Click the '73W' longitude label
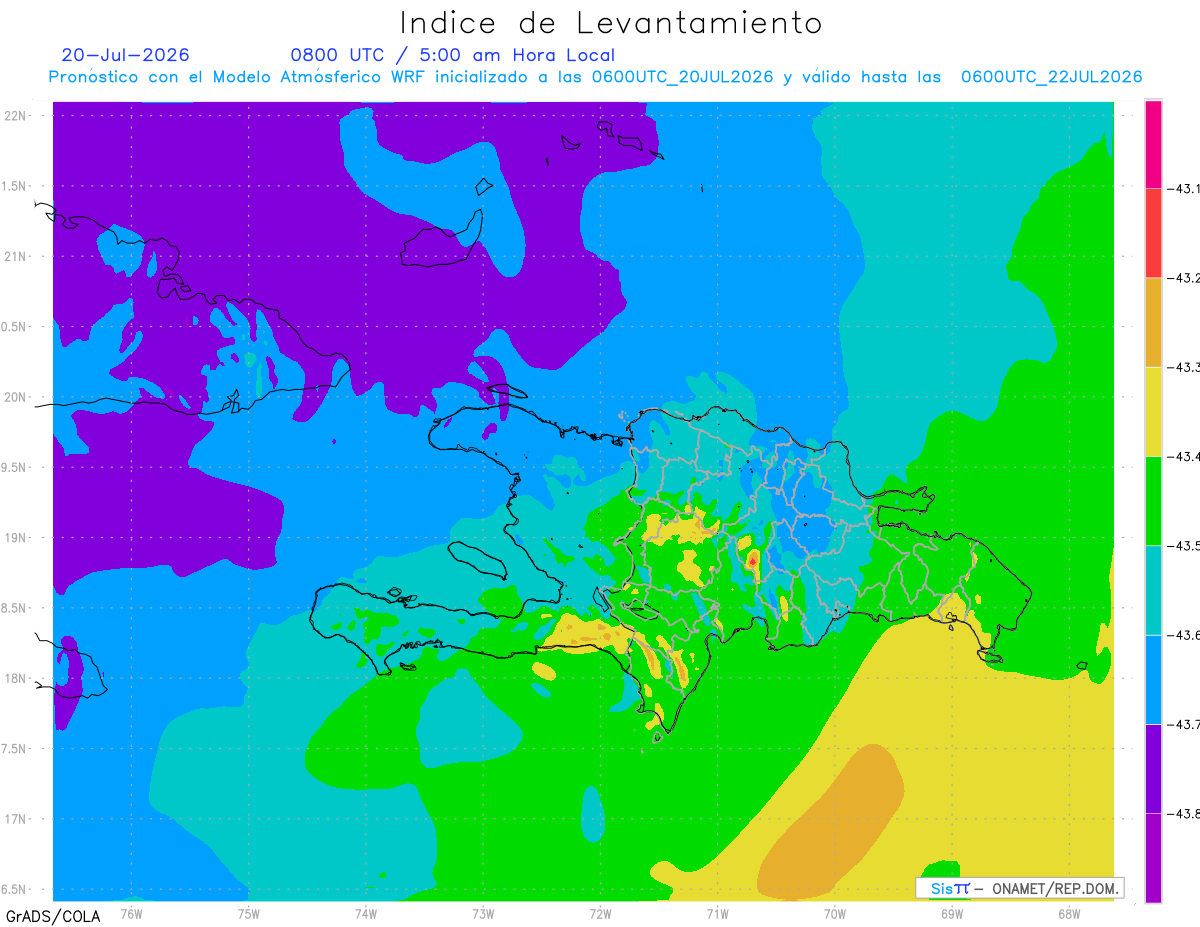The width and height of the screenshot is (1200, 927). (482, 912)
